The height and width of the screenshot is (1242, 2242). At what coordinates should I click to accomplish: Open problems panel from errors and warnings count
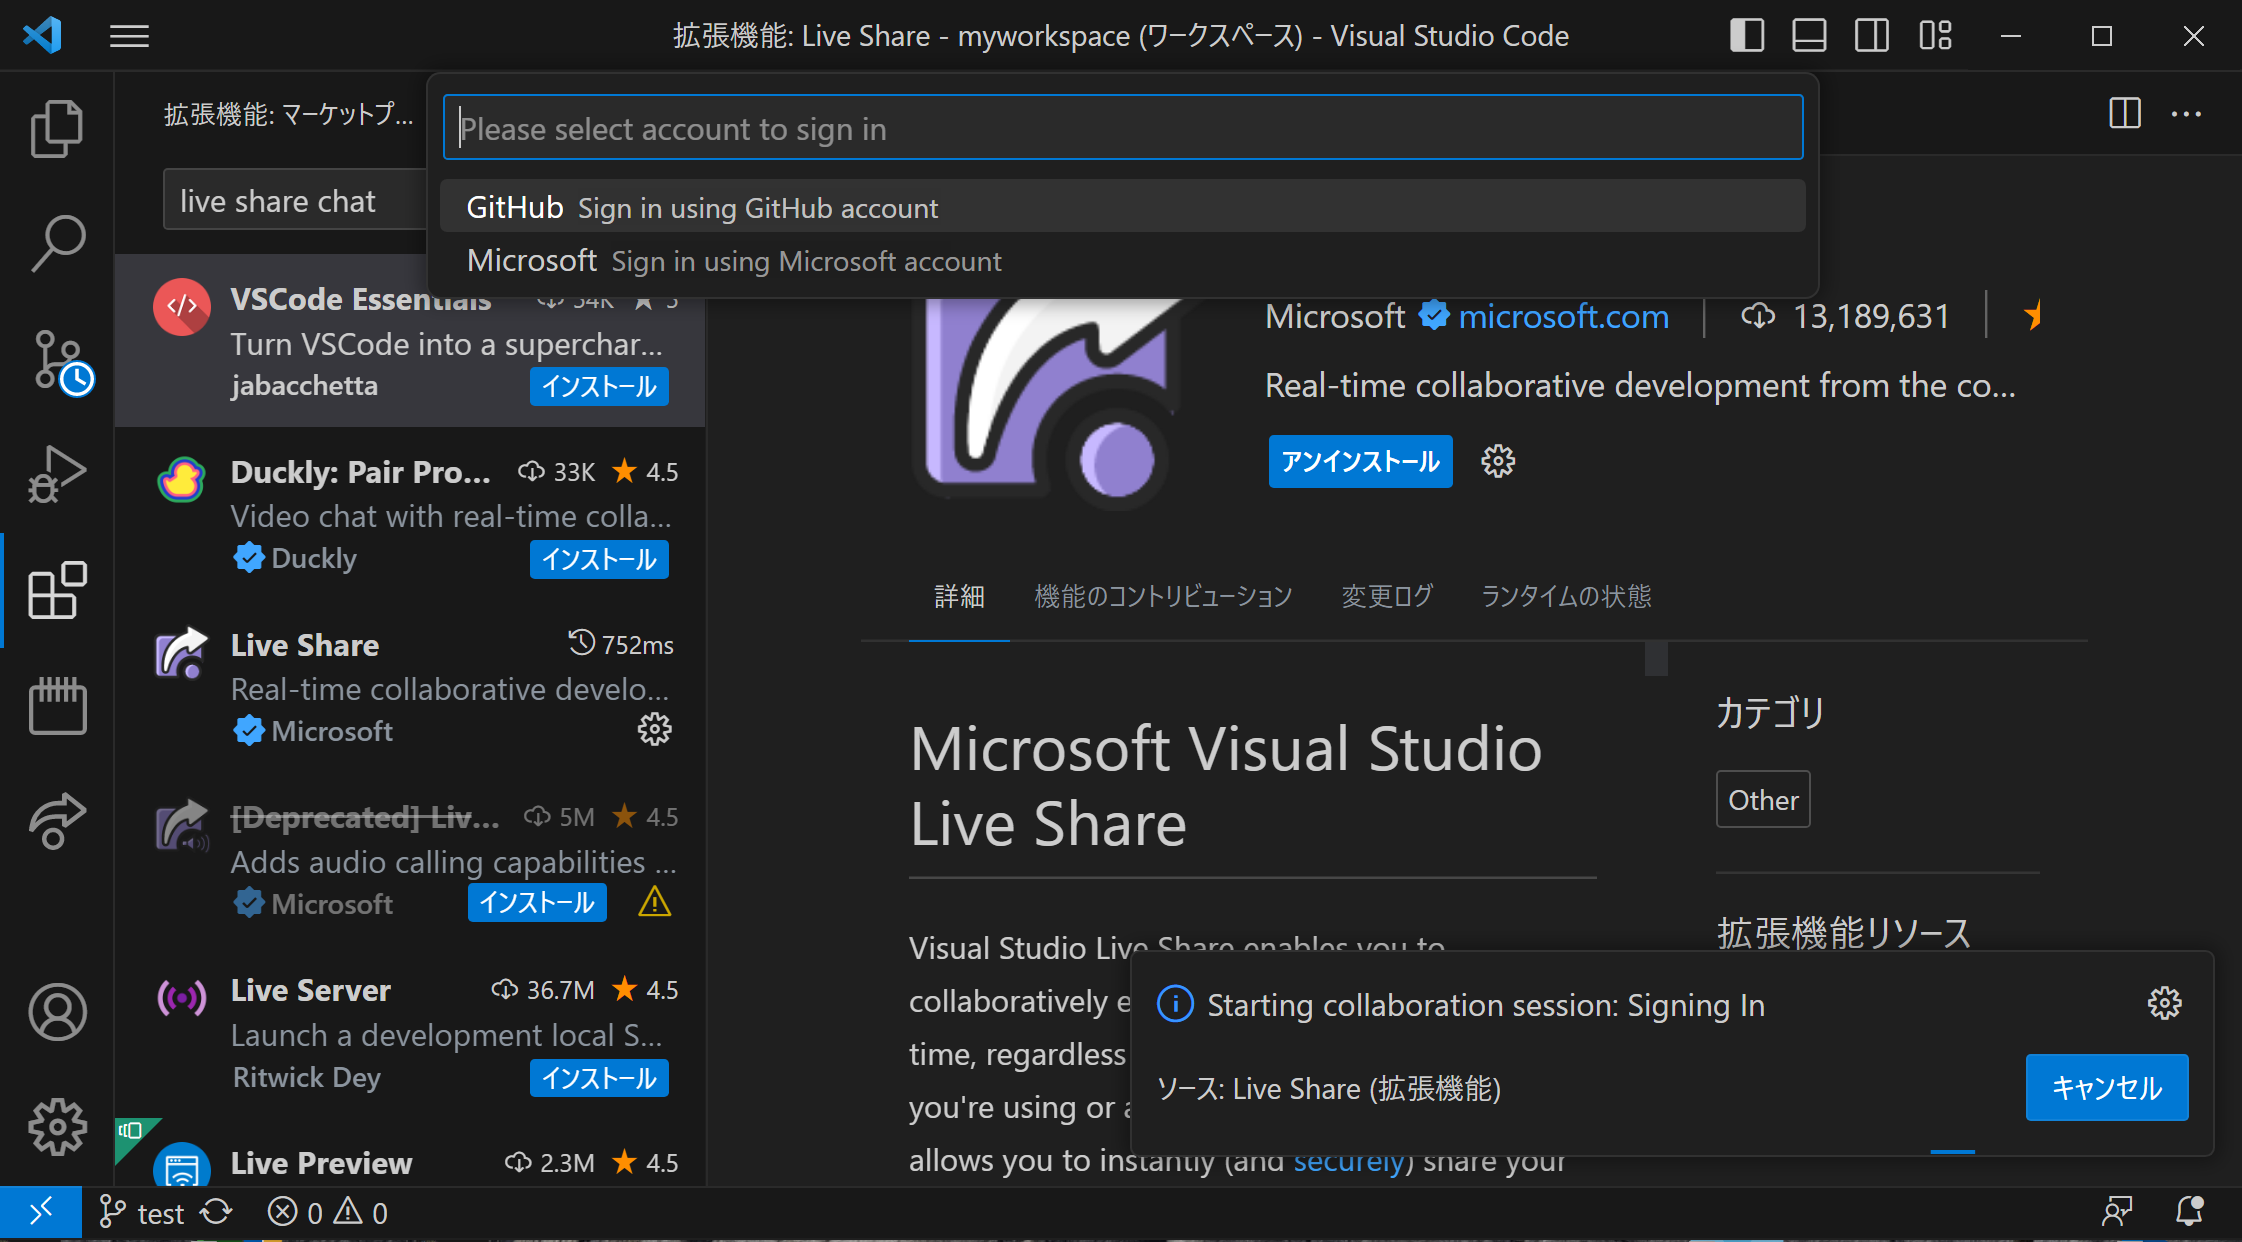tap(328, 1213)
